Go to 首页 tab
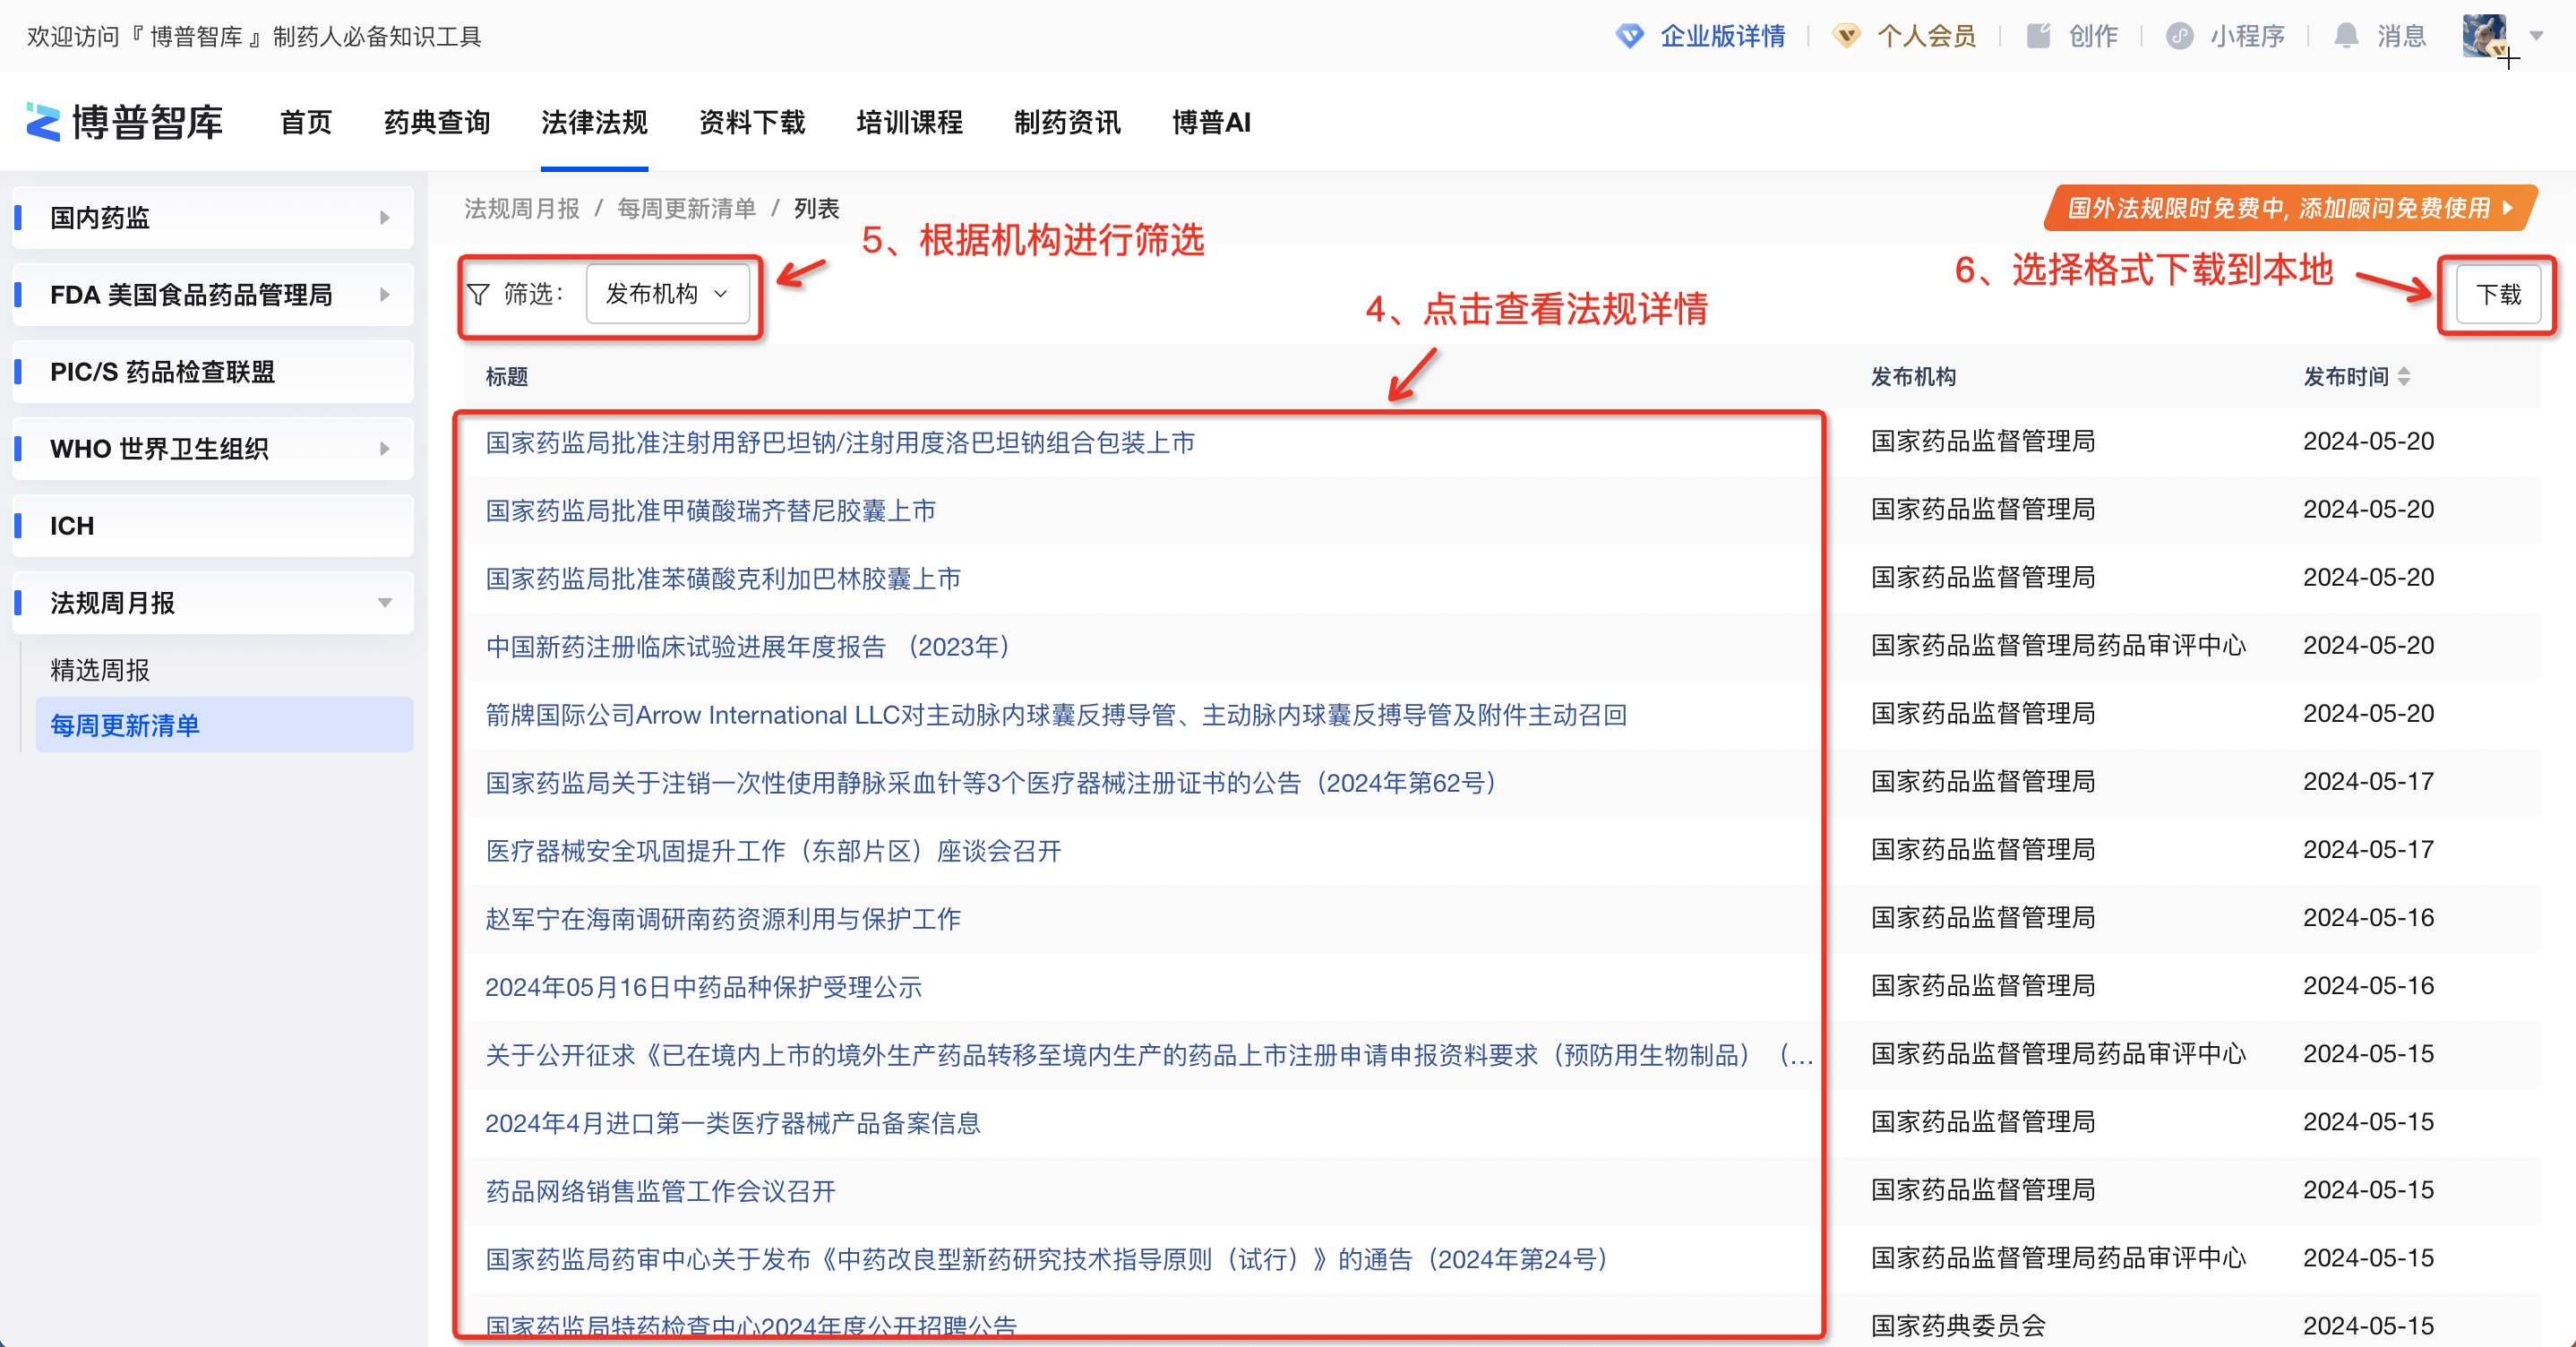2576x1347 pixels. (x=306, y=122)
